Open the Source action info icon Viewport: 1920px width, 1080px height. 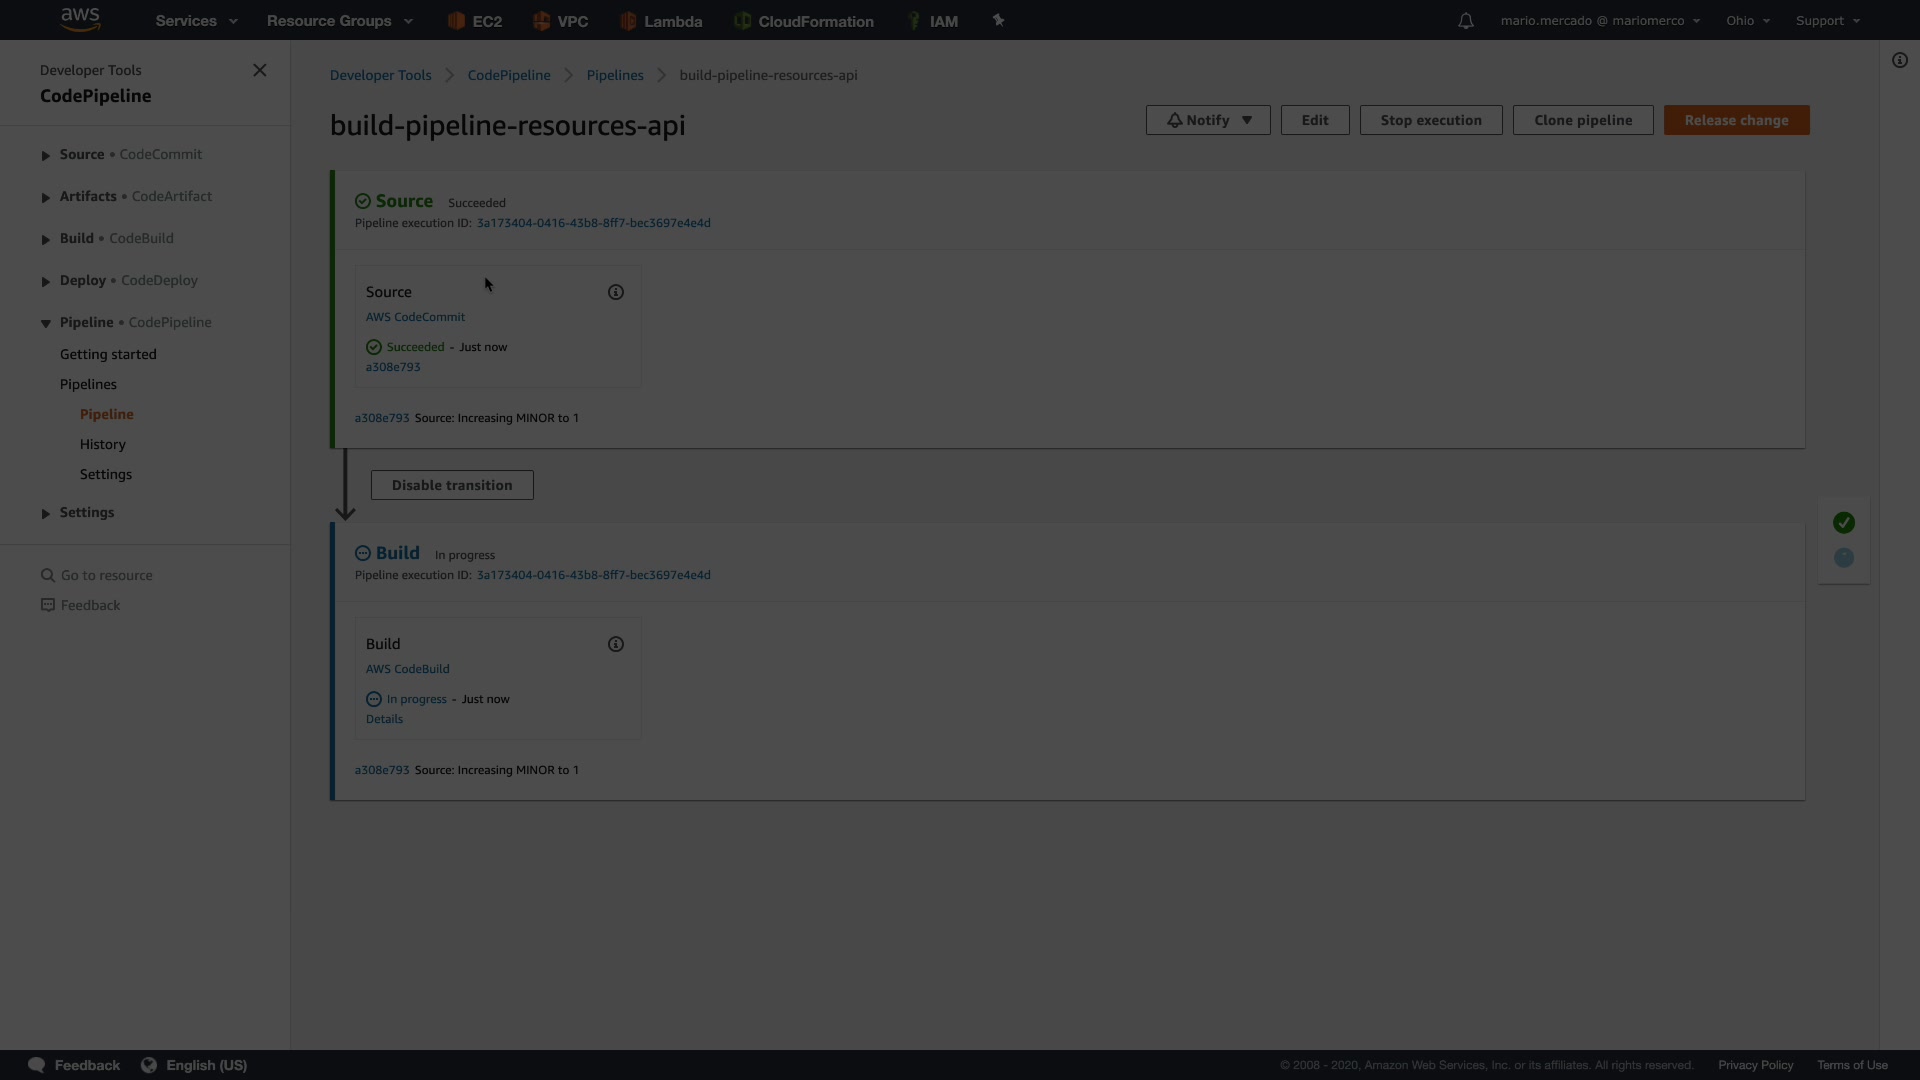(x=616, y=292)
